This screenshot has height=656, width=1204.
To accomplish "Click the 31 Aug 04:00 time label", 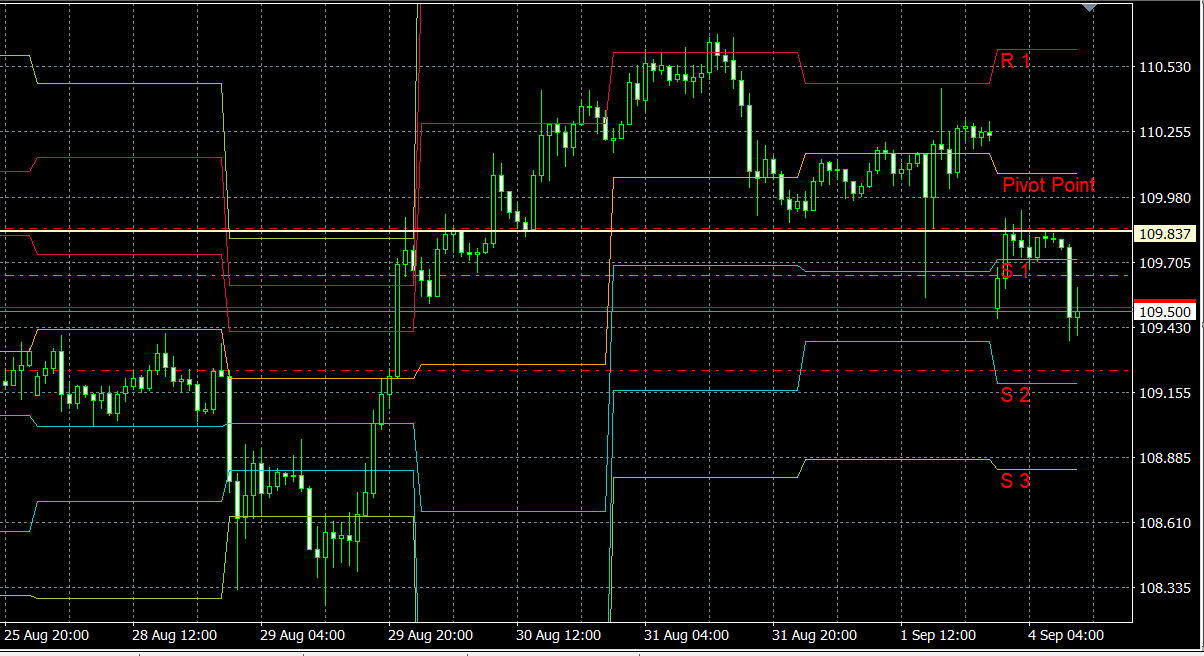I will [687, 635].
